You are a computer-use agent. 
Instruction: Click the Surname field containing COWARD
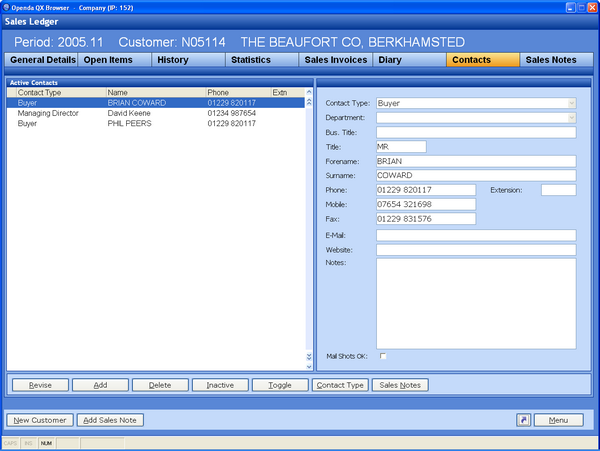pos(476,175)
